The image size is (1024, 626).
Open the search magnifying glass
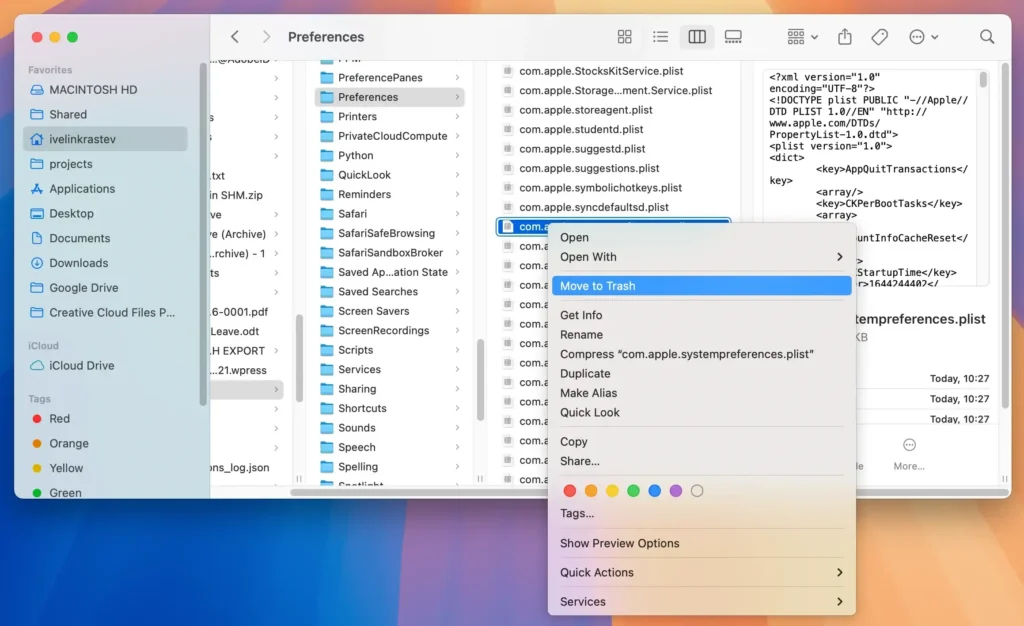(x=986, y=36)
